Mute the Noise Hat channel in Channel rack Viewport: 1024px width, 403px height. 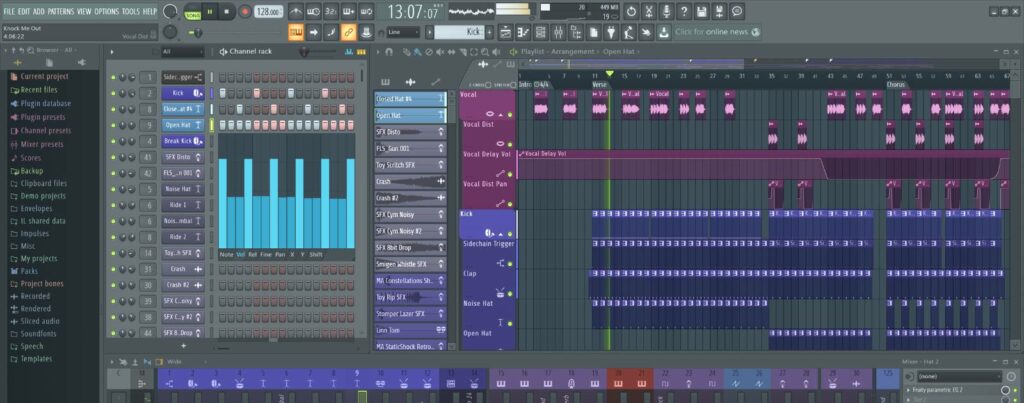[x=113, y=189]
